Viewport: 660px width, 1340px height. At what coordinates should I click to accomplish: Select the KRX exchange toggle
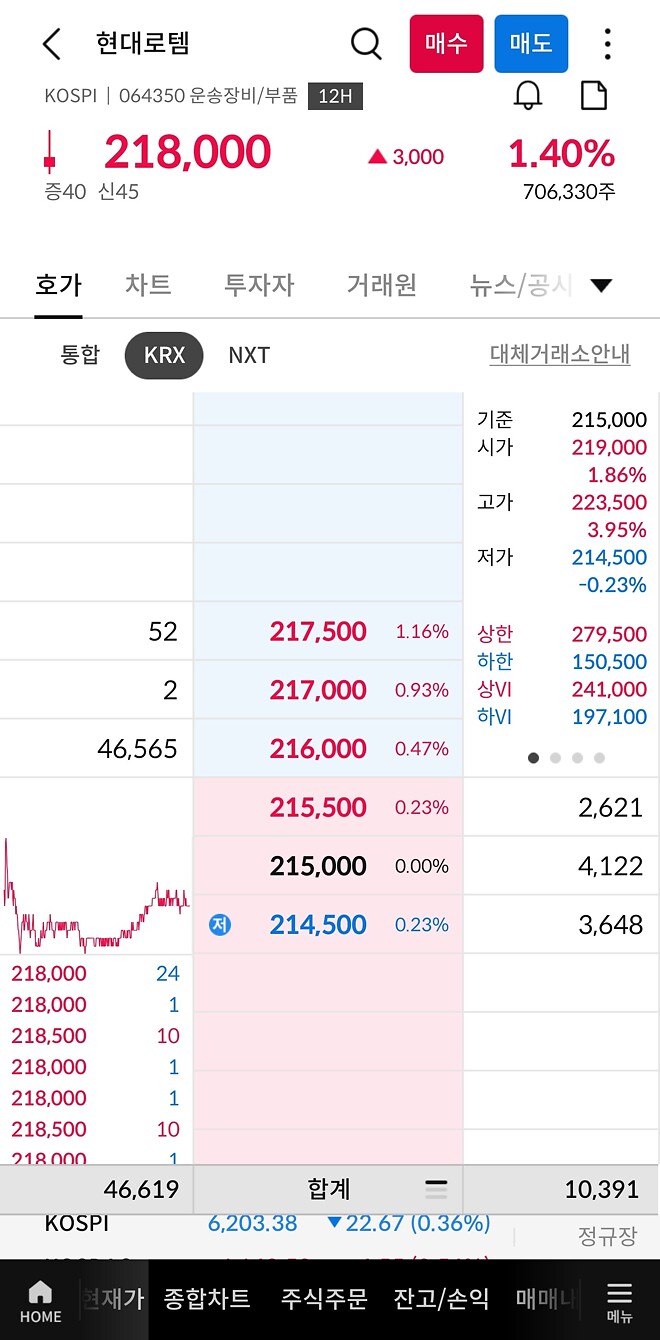click(163, 355)
